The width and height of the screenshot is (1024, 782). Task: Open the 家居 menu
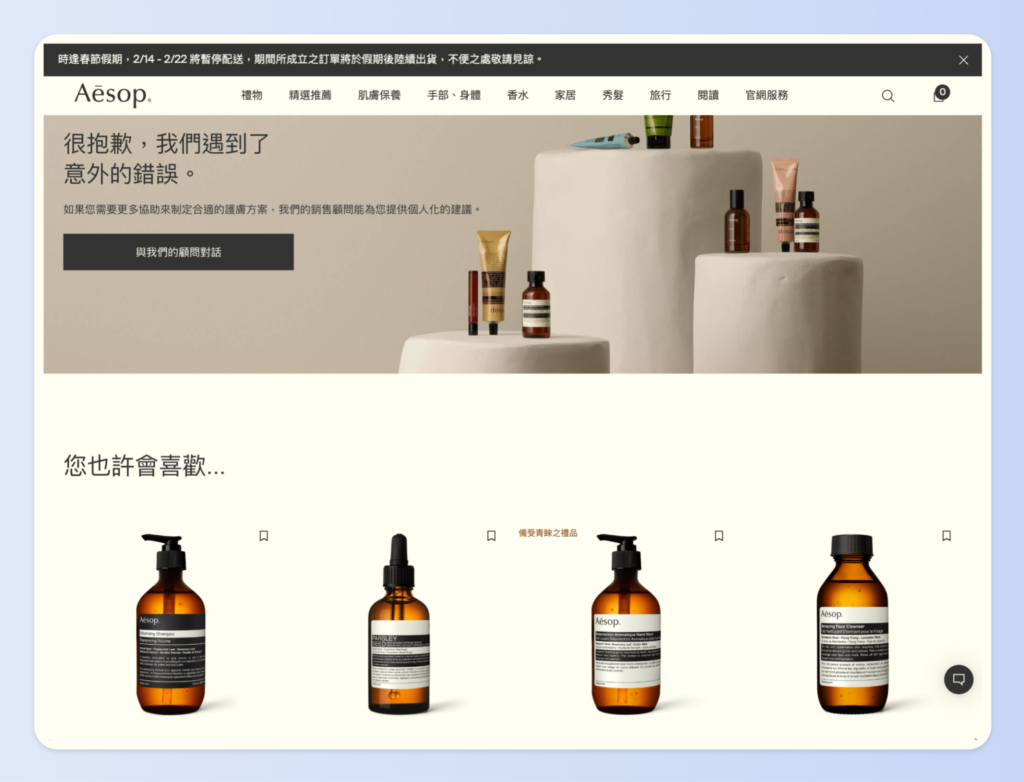tap(565, 95)
